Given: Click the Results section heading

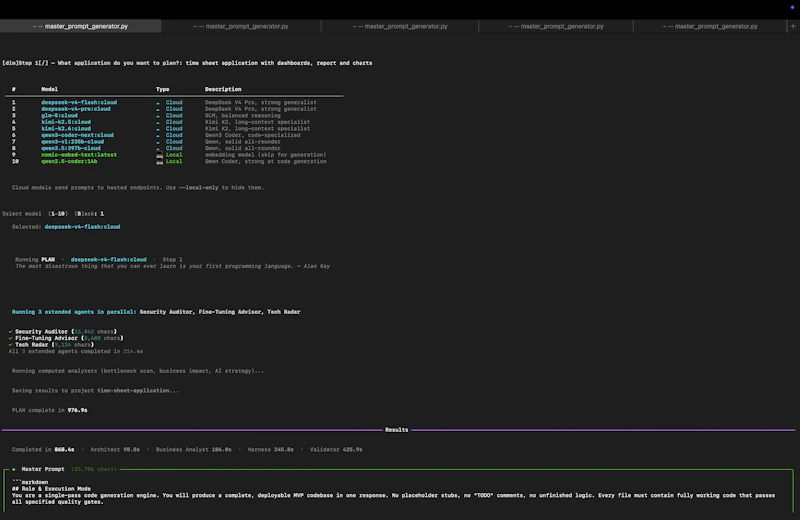Looking at the screenshot, I should 396,430.
